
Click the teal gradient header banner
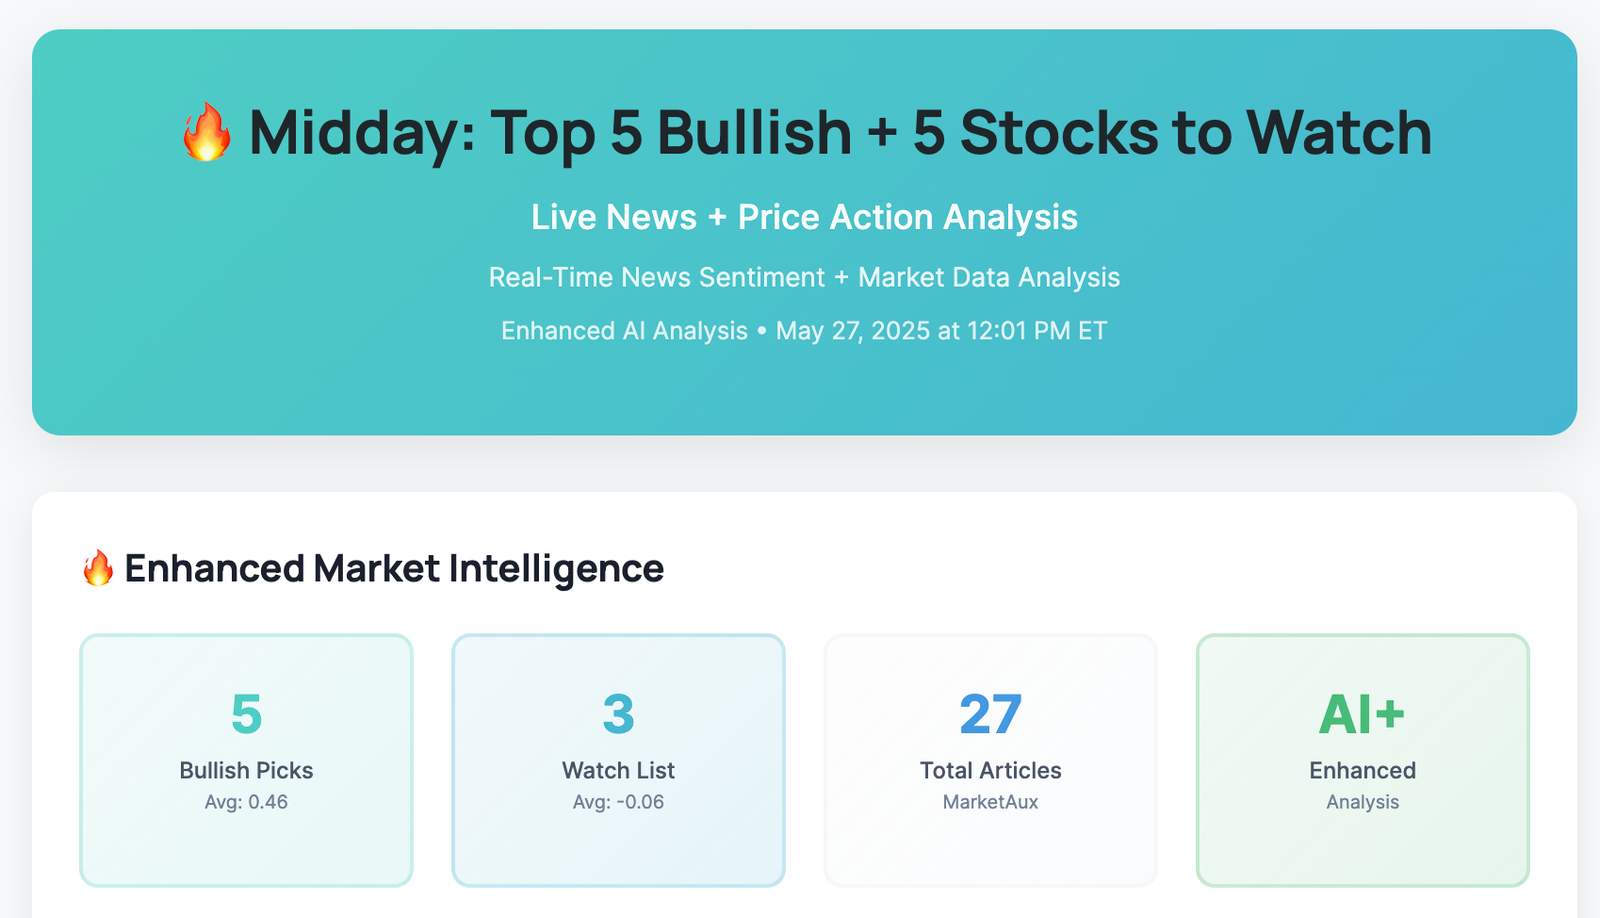(804, 232)
